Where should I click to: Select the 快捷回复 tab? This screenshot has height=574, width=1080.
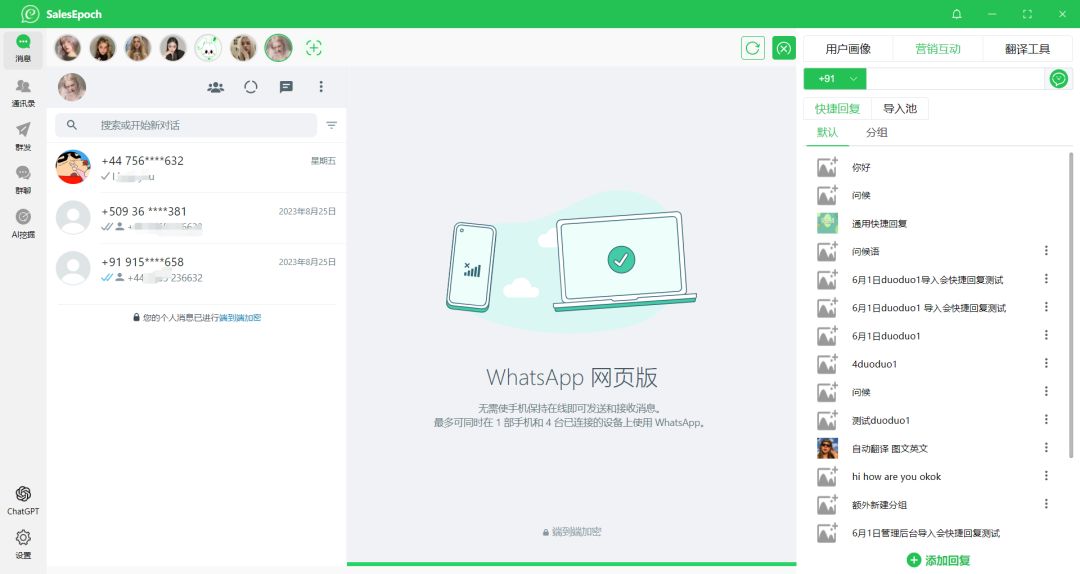(x=838, y=109)
